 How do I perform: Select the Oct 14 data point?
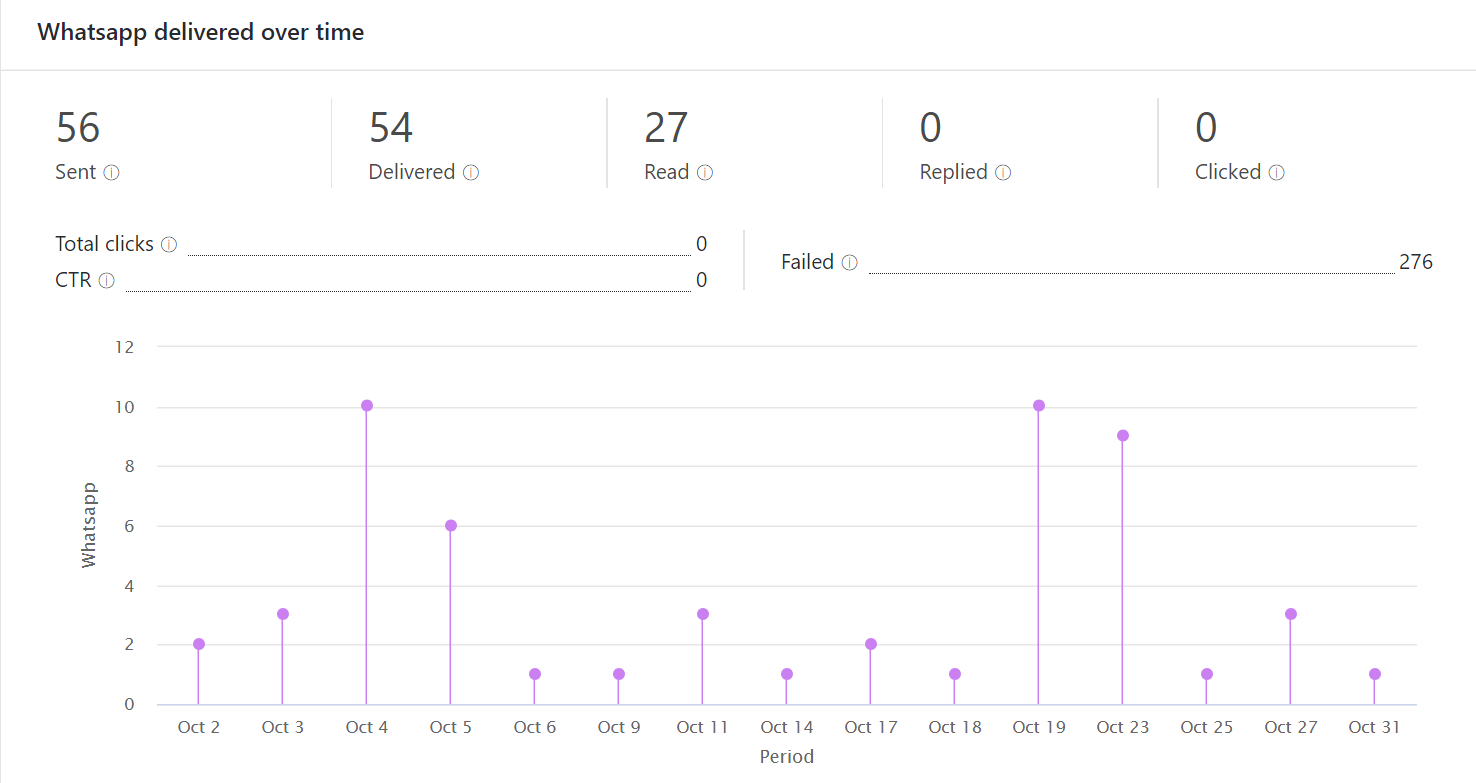(x=787, y=674)
